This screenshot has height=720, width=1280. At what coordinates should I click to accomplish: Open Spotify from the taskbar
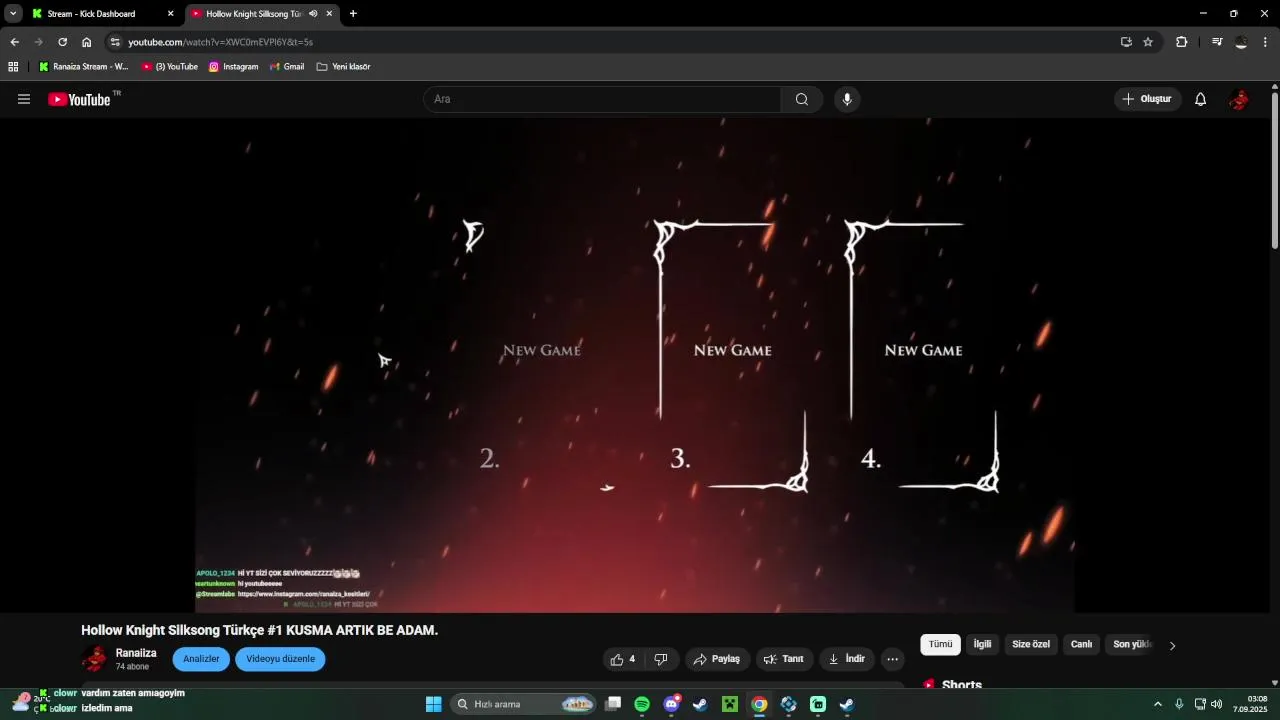pyautogui.click(x=642, y=704)
